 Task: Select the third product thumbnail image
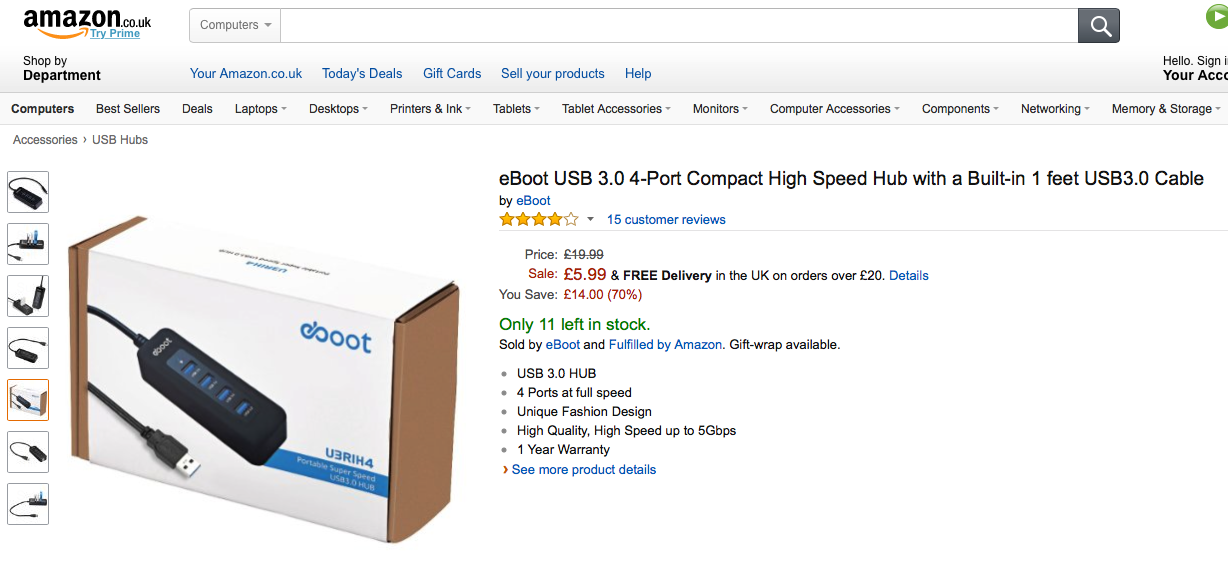pos(28,296)
